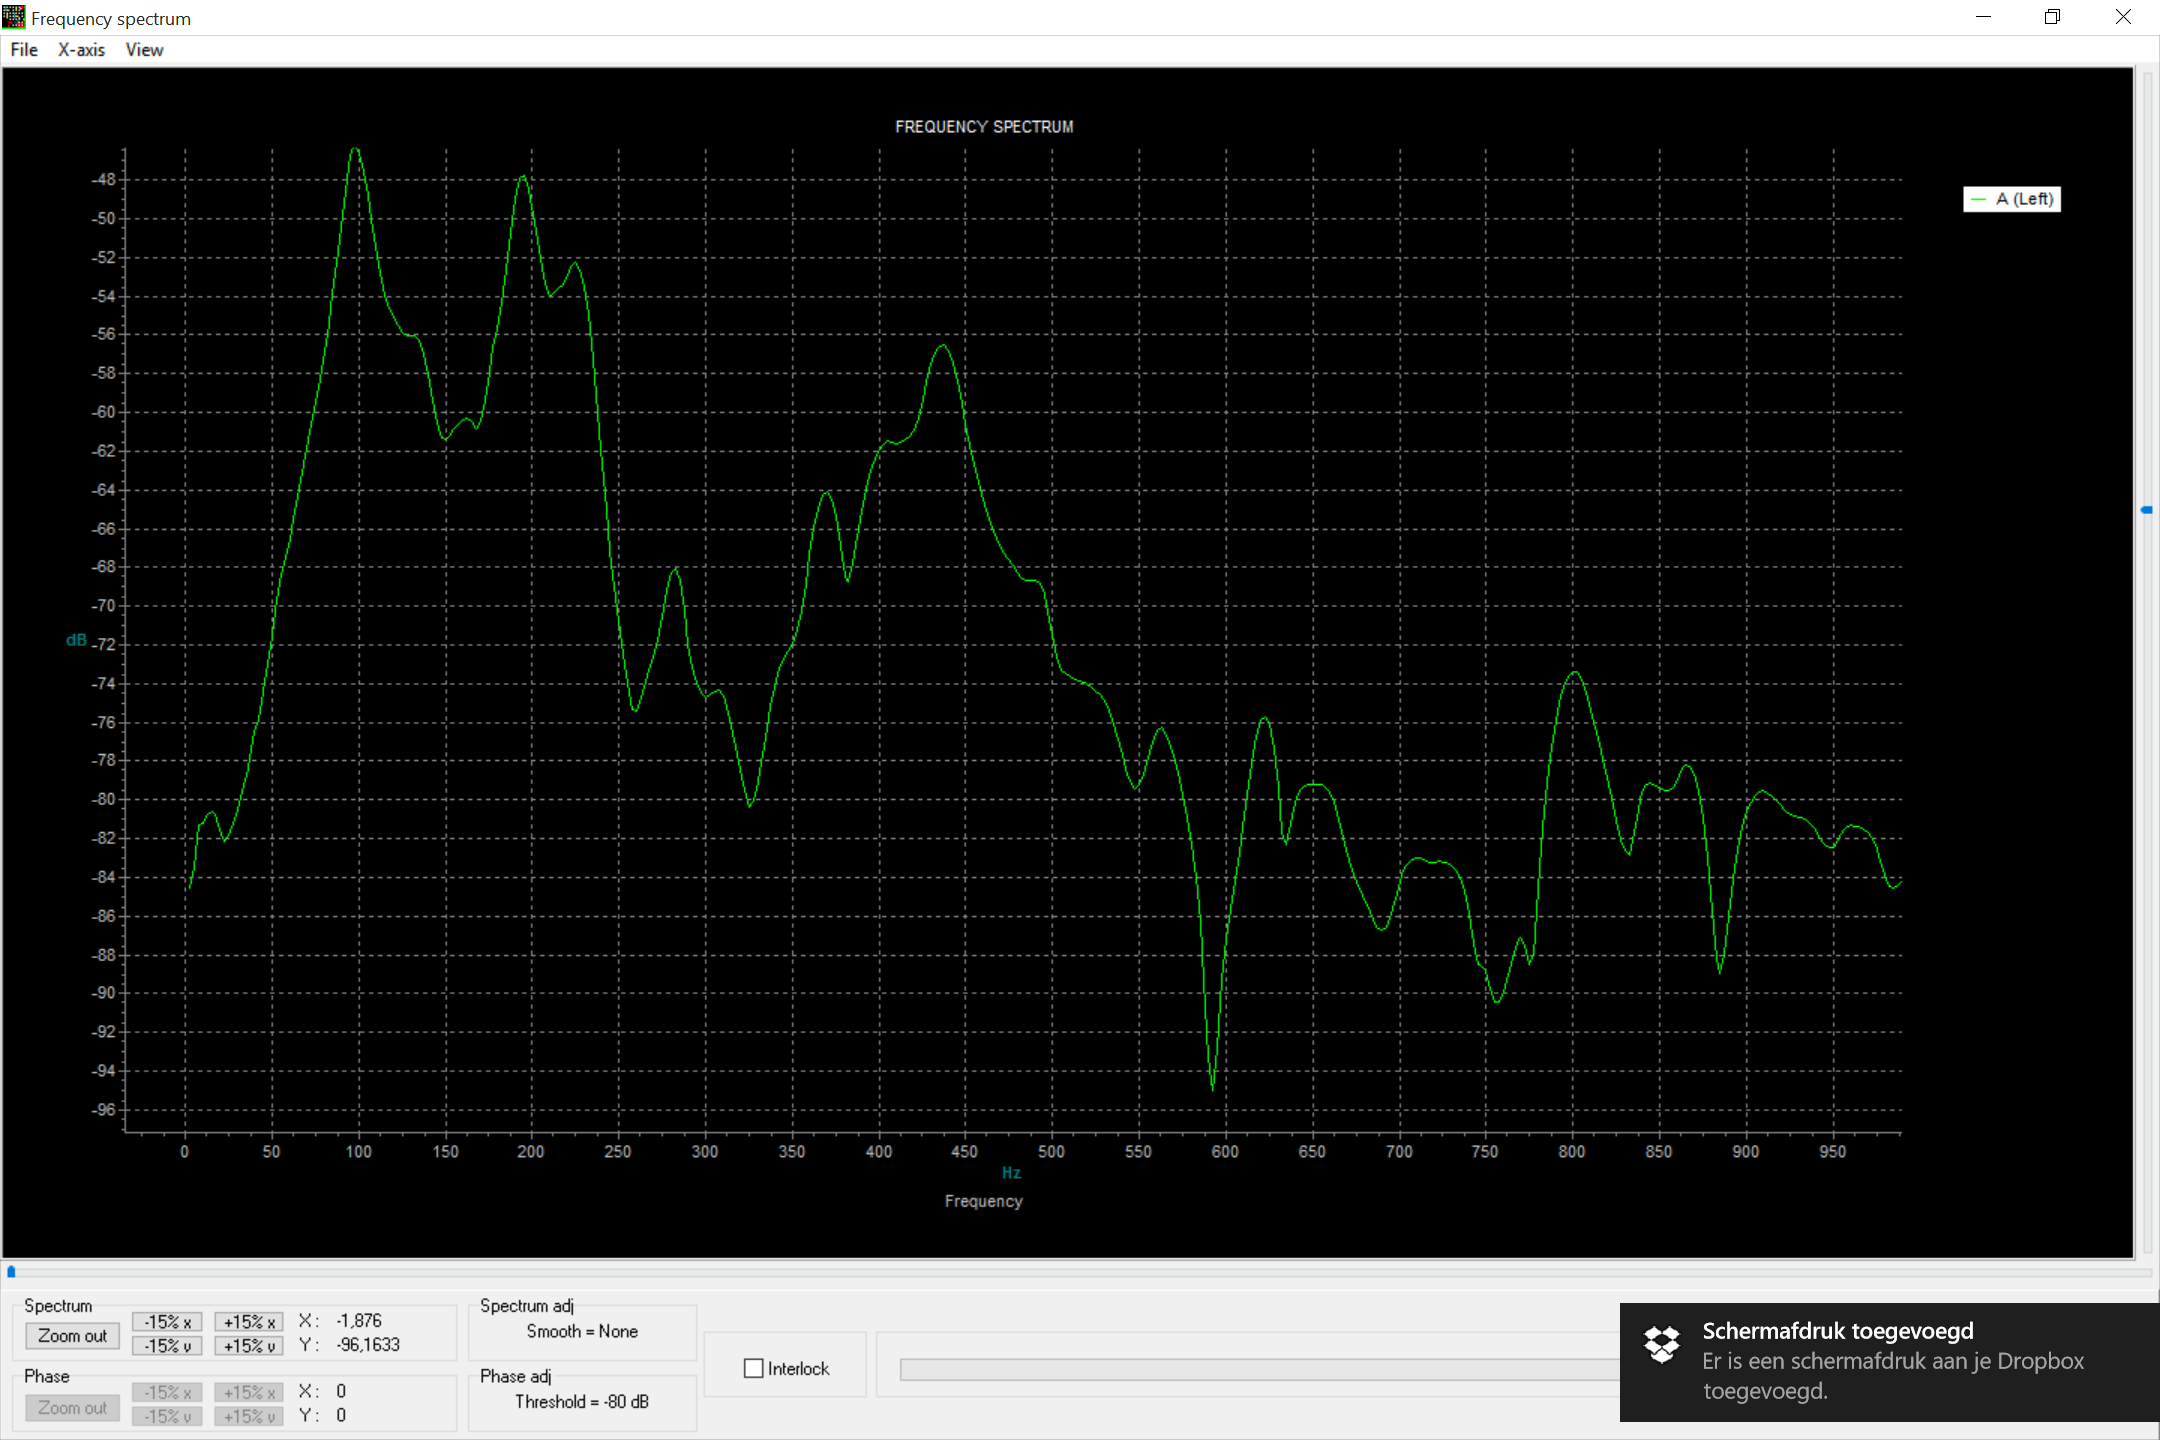Open the X-axis menu
Viewport: 2160px width, 1440px height.
[81, 50]
